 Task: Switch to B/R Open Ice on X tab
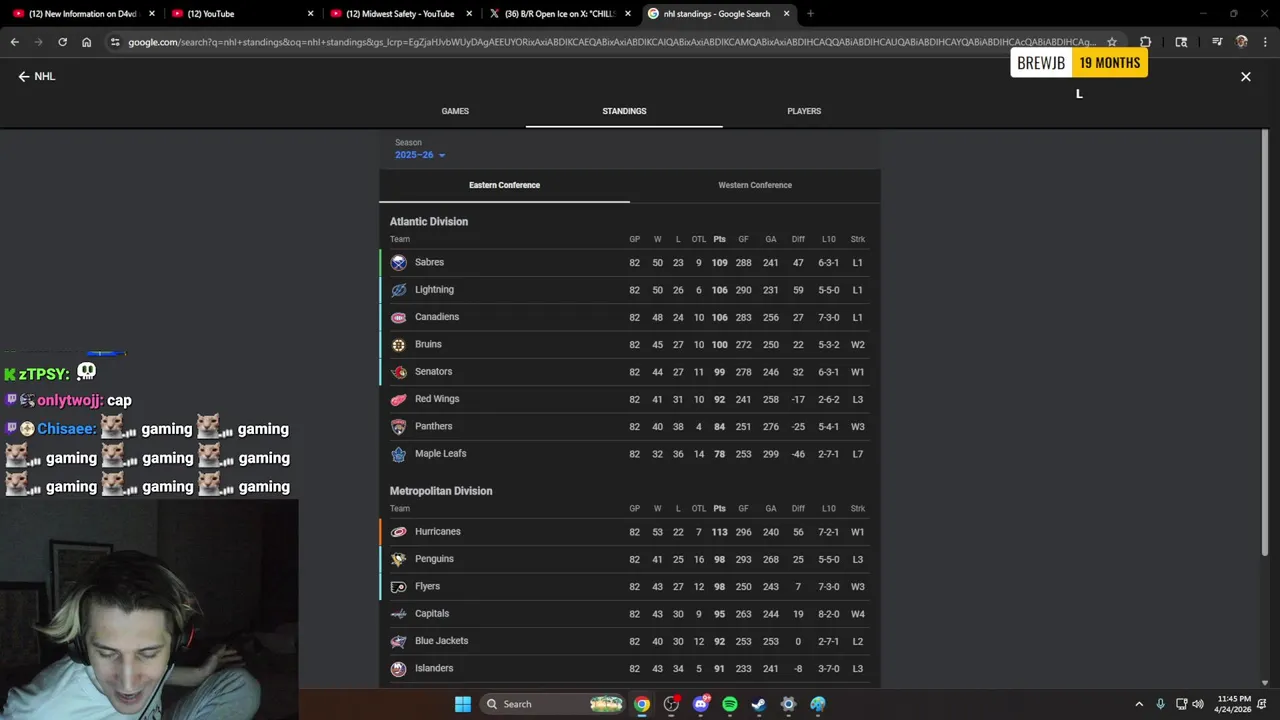pos(559,14)
